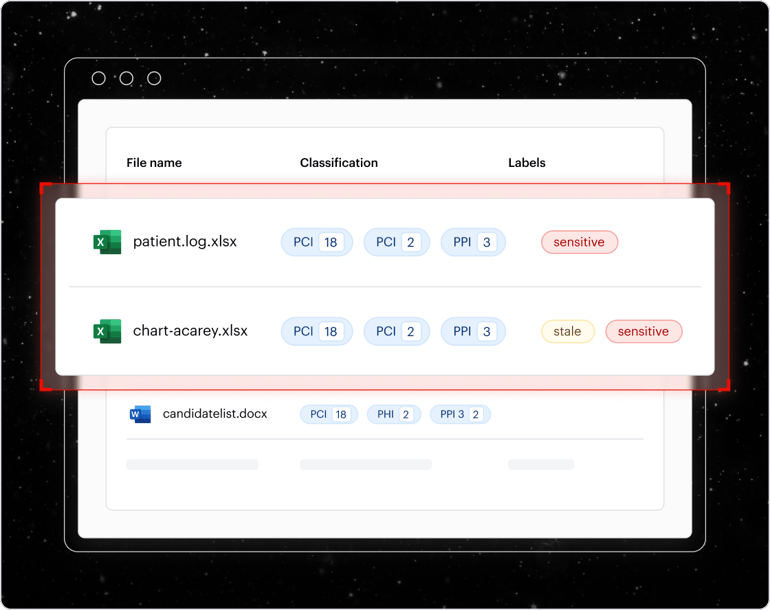
Task: Select the PCI 18 tag on patient.log.xlsx
Action: [317, 242]
